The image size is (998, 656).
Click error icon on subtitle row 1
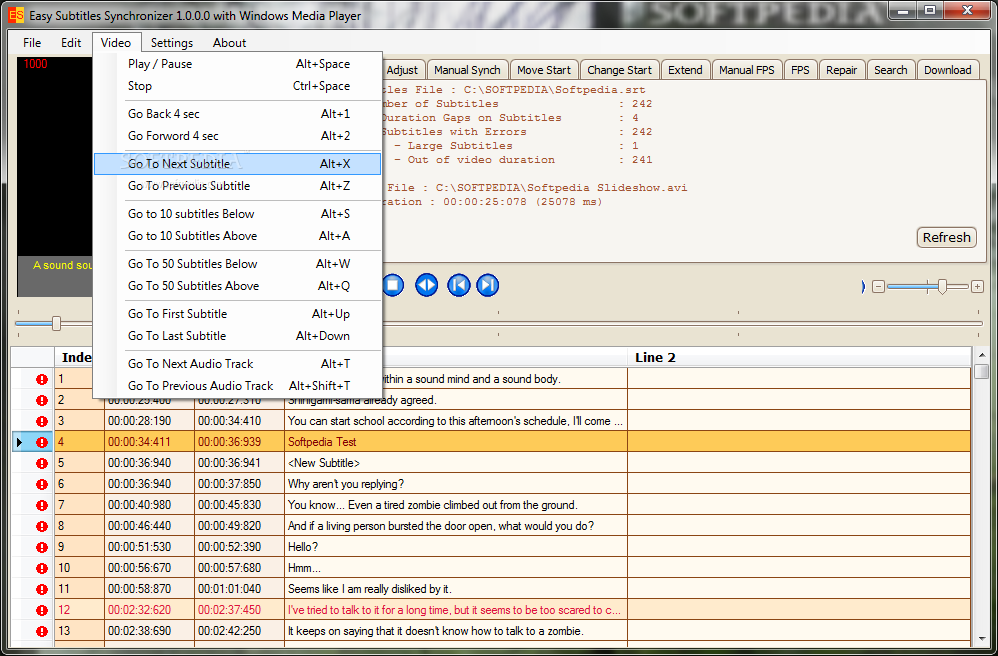pos(42,379)
